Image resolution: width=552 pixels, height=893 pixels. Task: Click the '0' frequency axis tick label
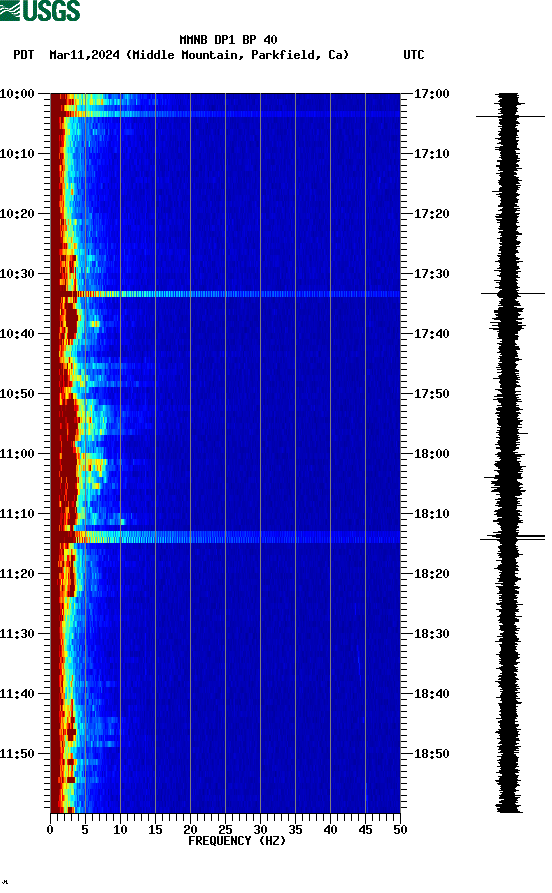tap(50, 830)
